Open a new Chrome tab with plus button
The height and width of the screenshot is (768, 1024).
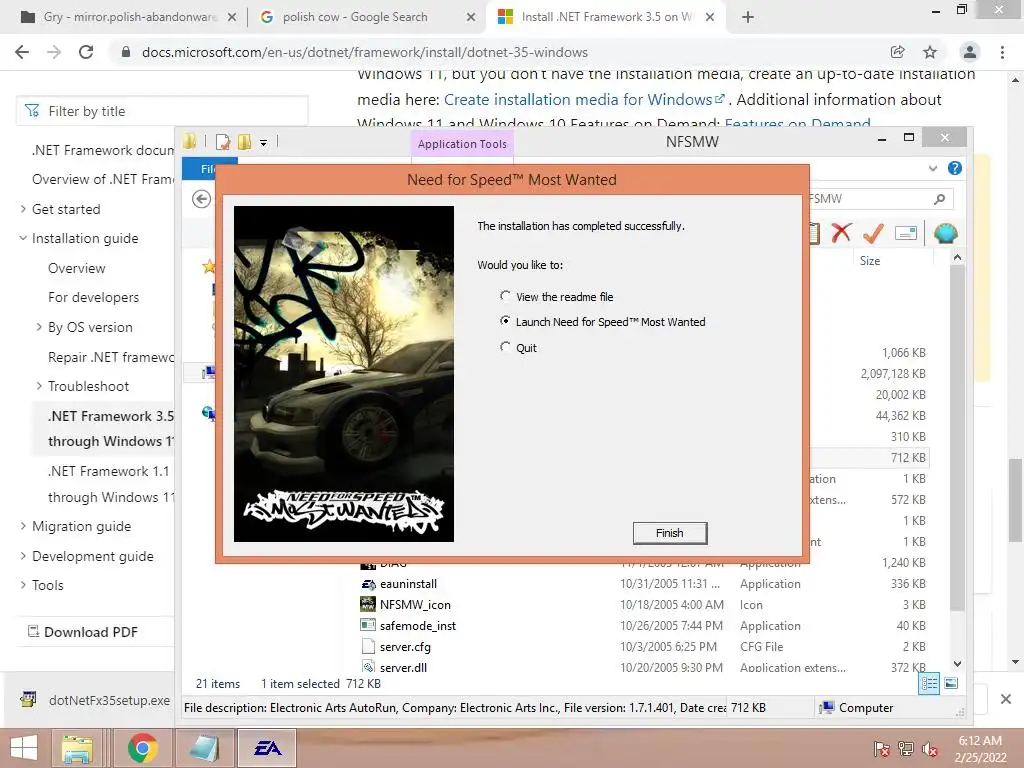tap(748, 18)
